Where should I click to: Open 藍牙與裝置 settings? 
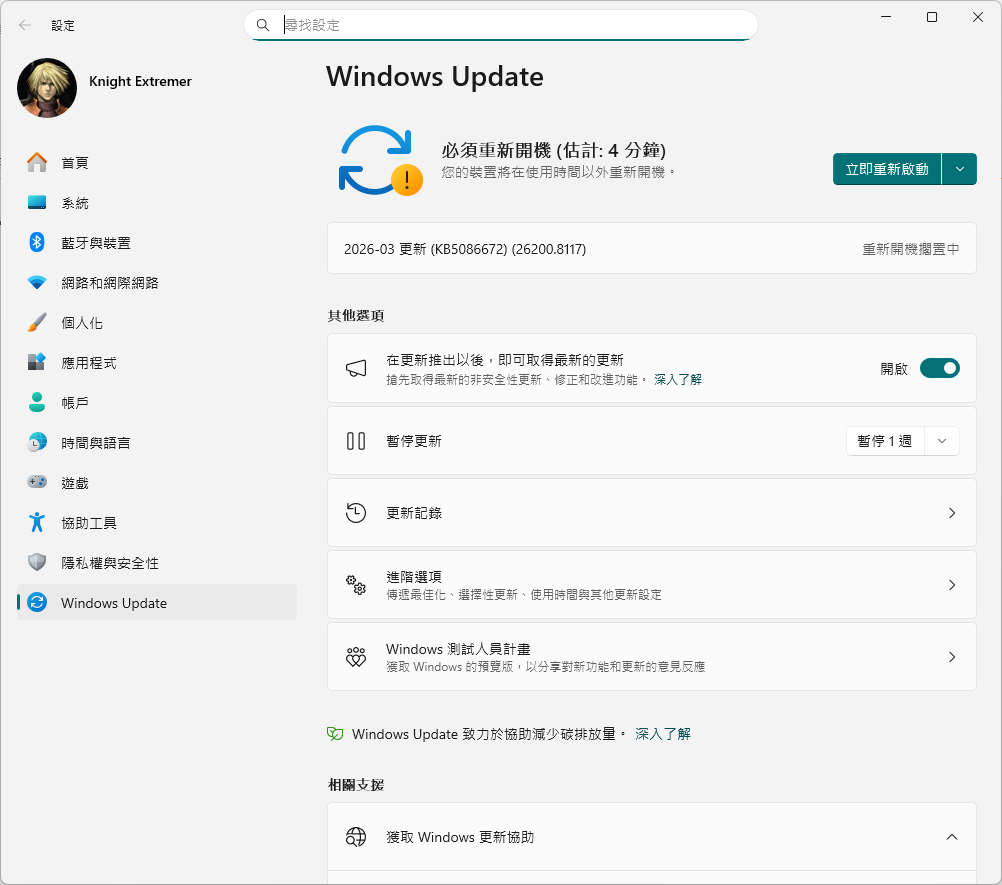tap(157, 242)
